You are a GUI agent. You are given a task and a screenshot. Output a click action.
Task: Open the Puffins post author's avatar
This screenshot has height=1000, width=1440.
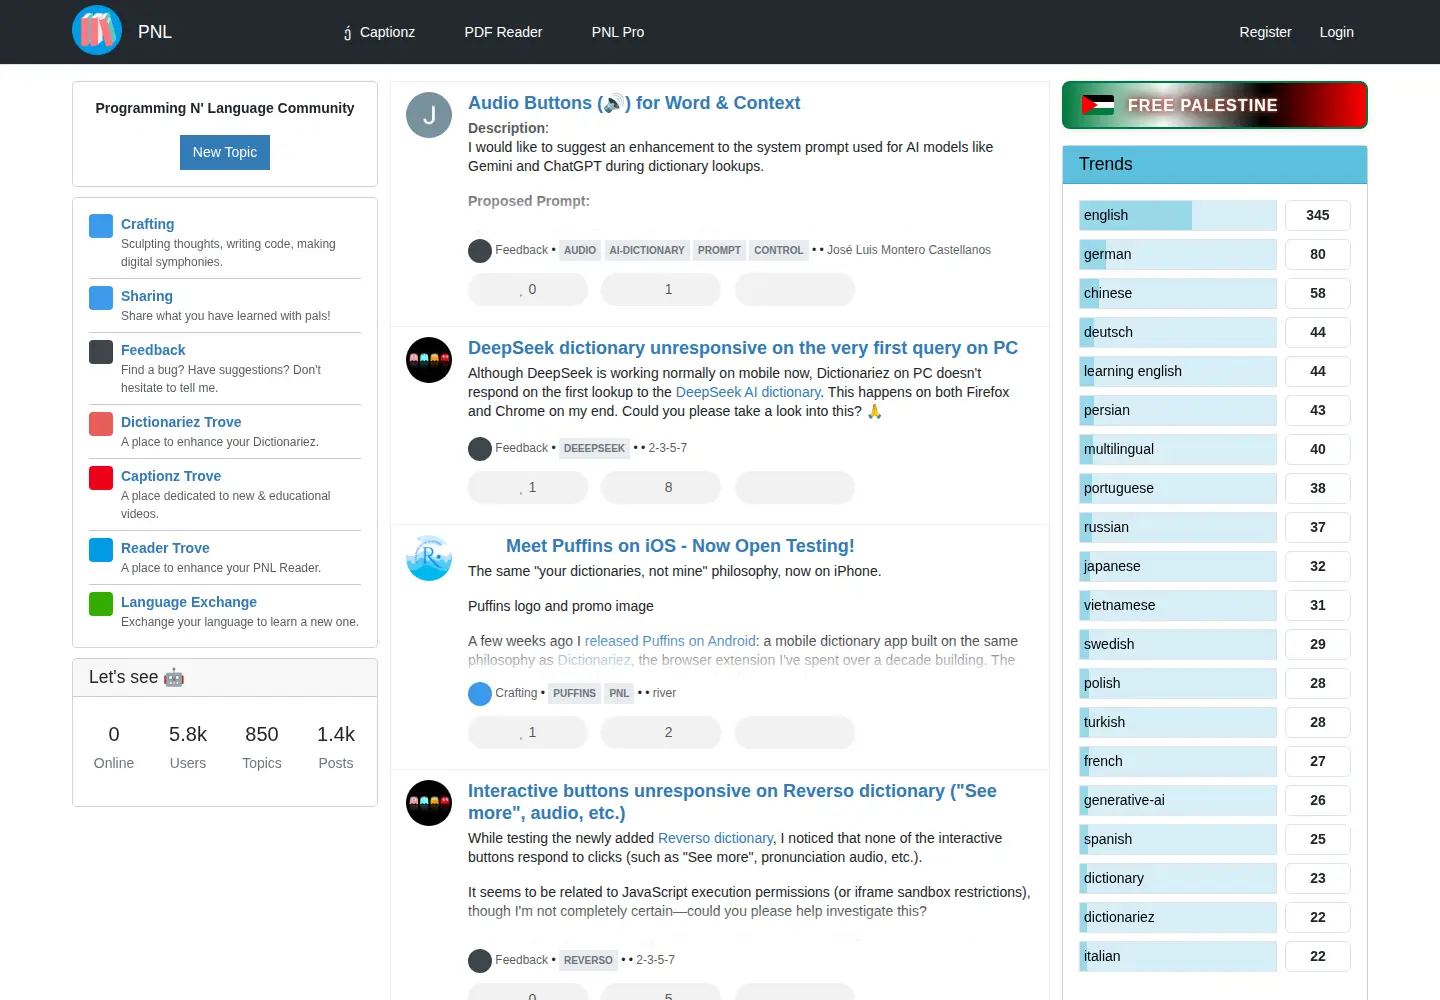coord(429,558)
